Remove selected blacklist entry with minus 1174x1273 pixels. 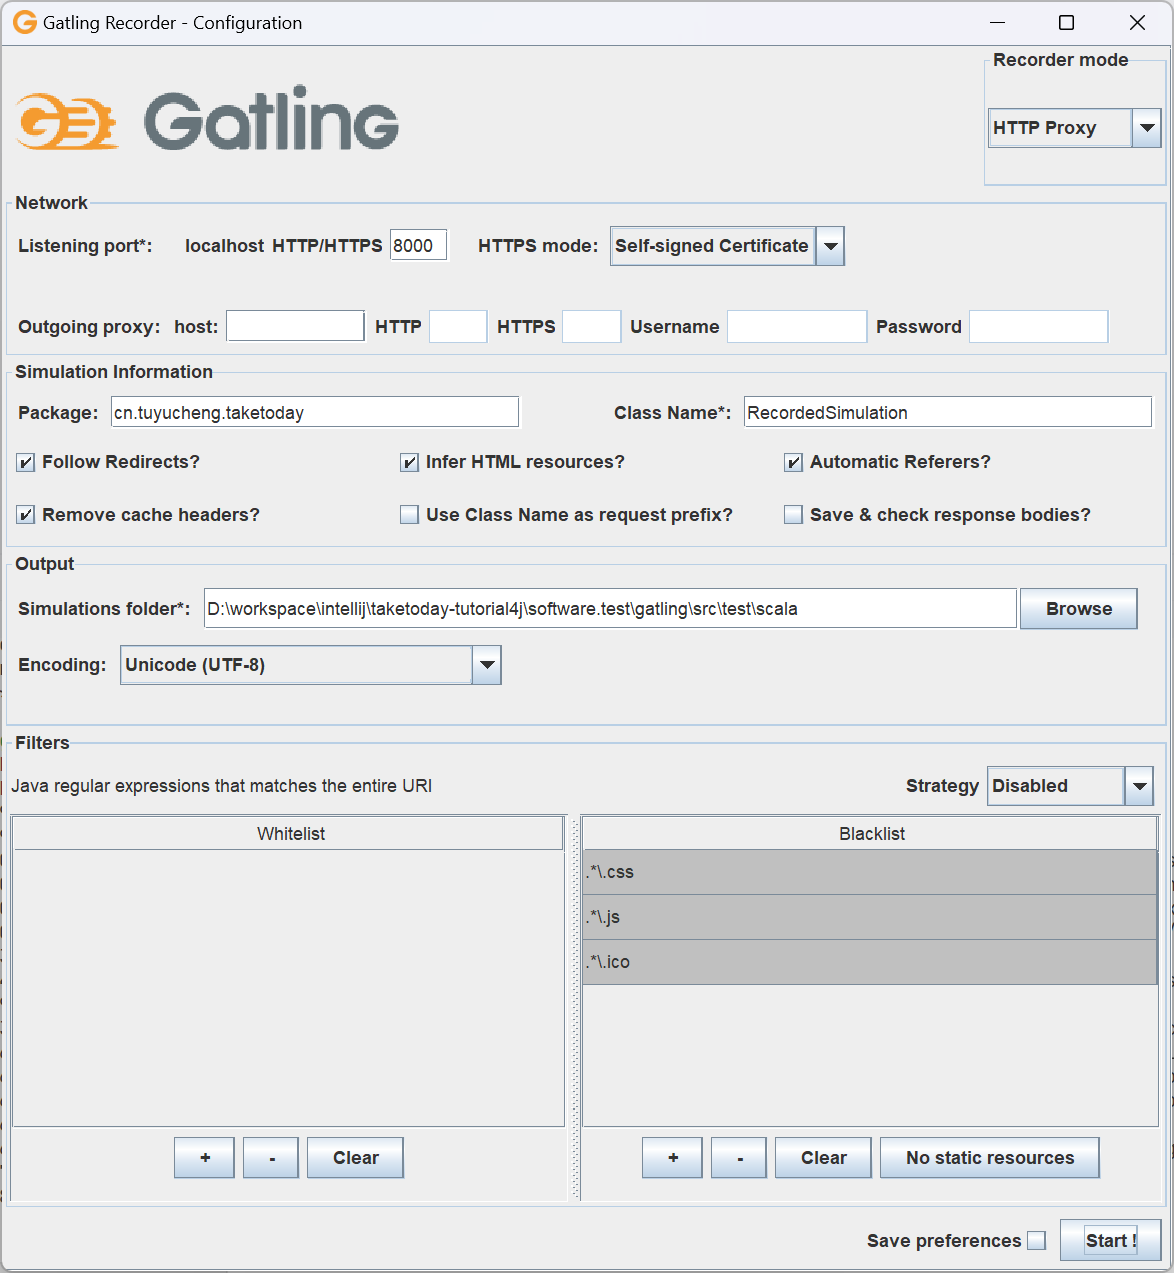click(x=739, y=1158)
